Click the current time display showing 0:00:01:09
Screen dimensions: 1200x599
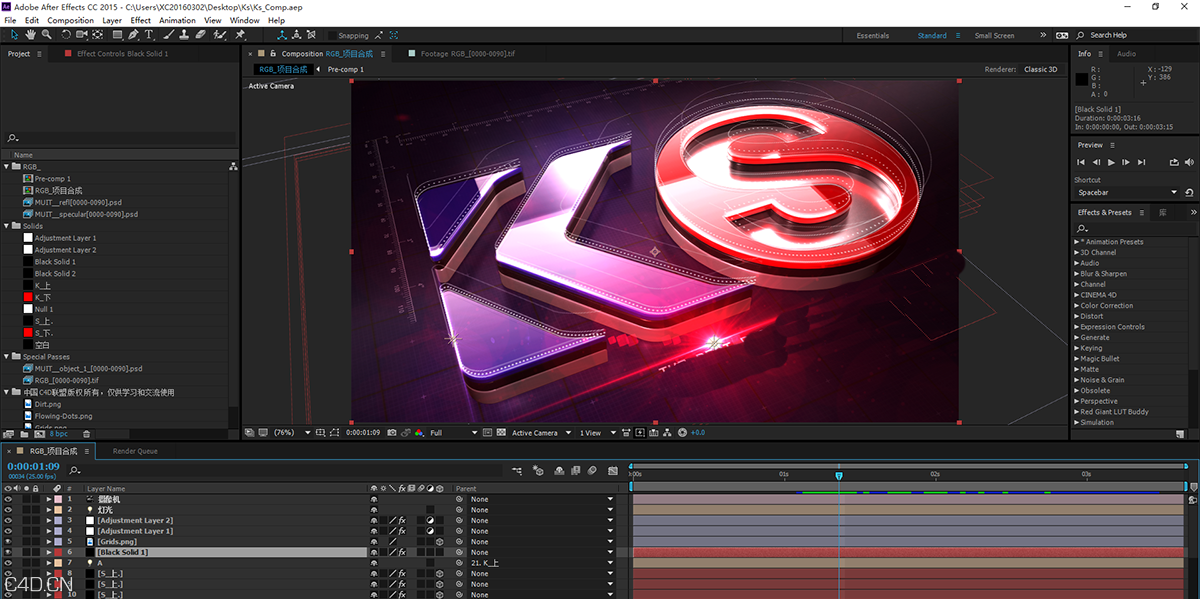[x=35, y=465]
